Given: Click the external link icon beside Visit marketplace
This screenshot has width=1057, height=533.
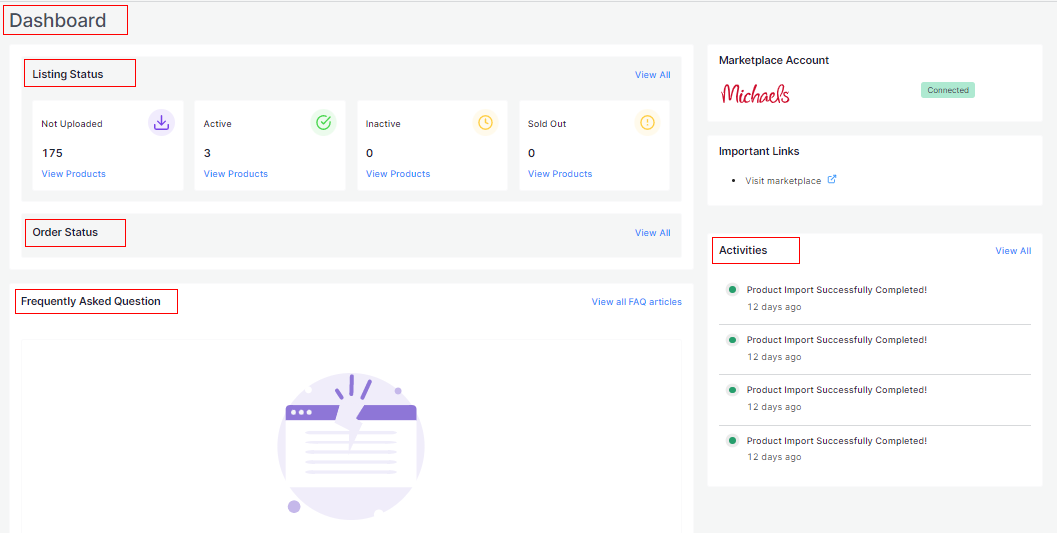Looking at the screenshot, I should coord(832,180).
